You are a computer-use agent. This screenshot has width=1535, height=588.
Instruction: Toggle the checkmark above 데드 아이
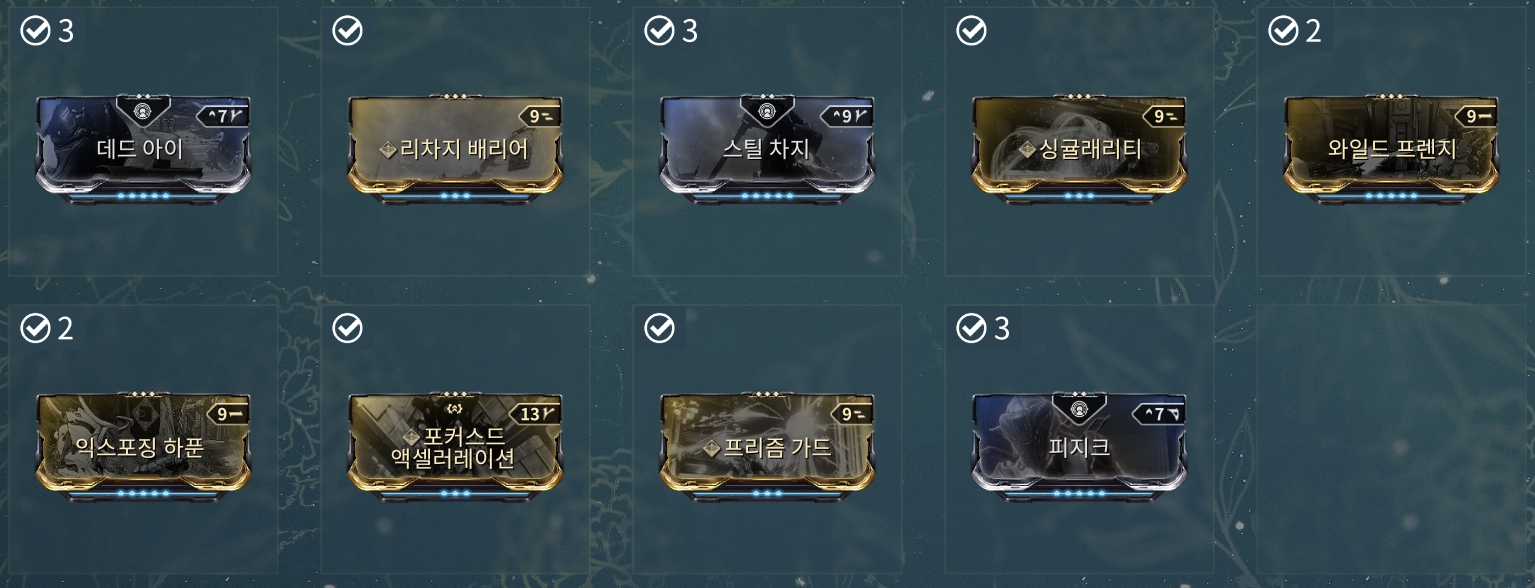(x=35, y=32)
